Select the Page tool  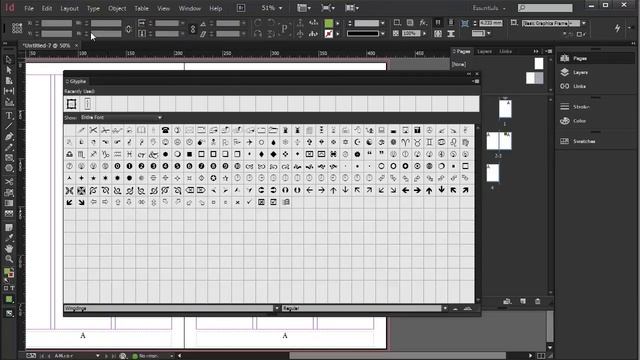pyautogui.click(x=9, y=80)
